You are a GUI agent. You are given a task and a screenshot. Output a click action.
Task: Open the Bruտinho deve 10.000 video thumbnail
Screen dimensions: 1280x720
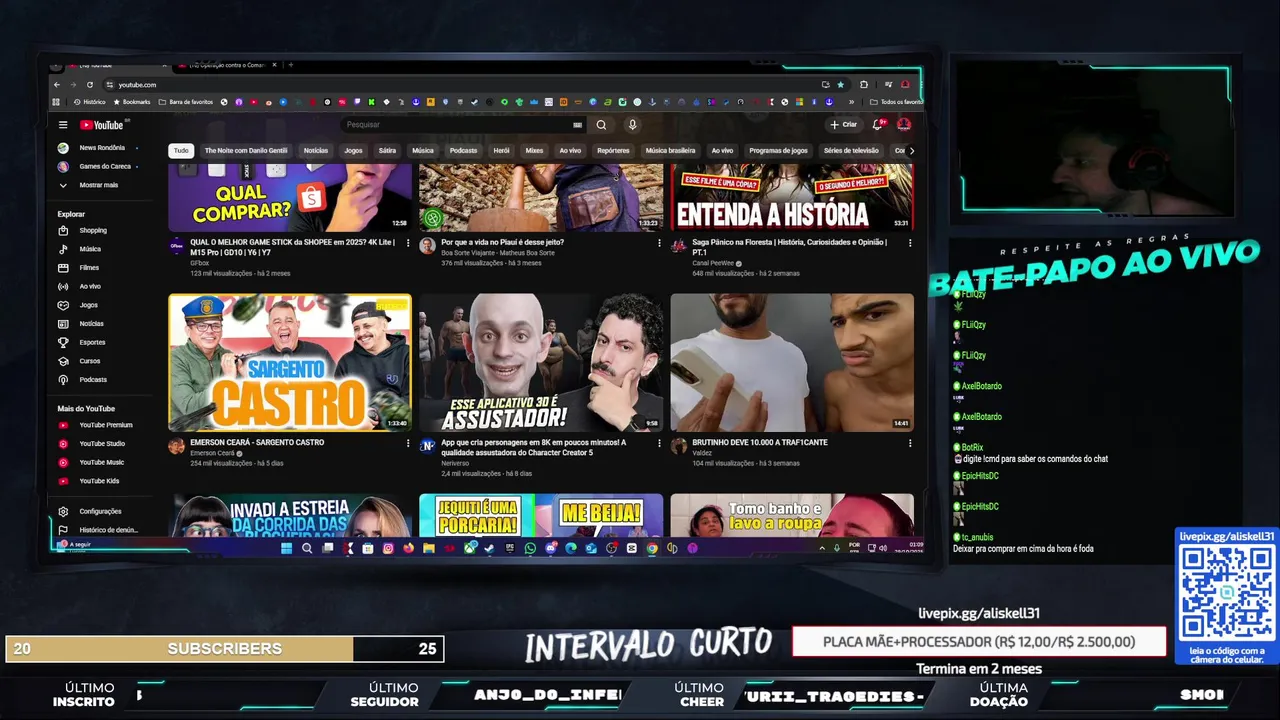(x=792, y=362)
